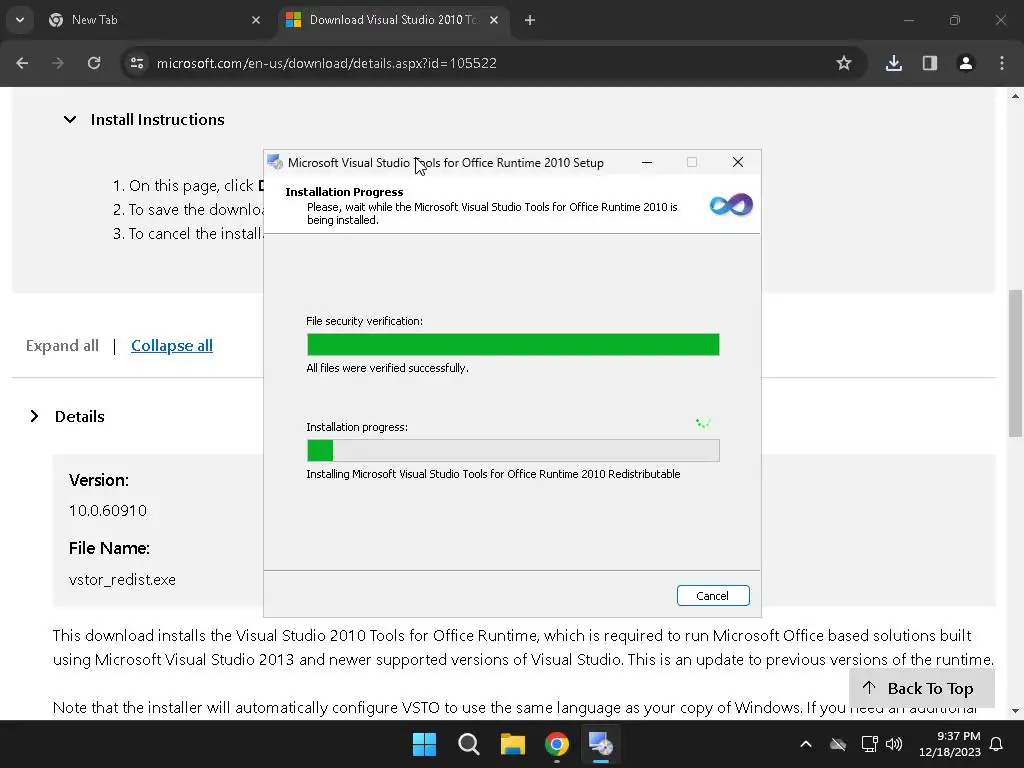This screenshot has height=768, width=1024.
Task: Show hidden system tray icons
Action: (x=806, y=744)
